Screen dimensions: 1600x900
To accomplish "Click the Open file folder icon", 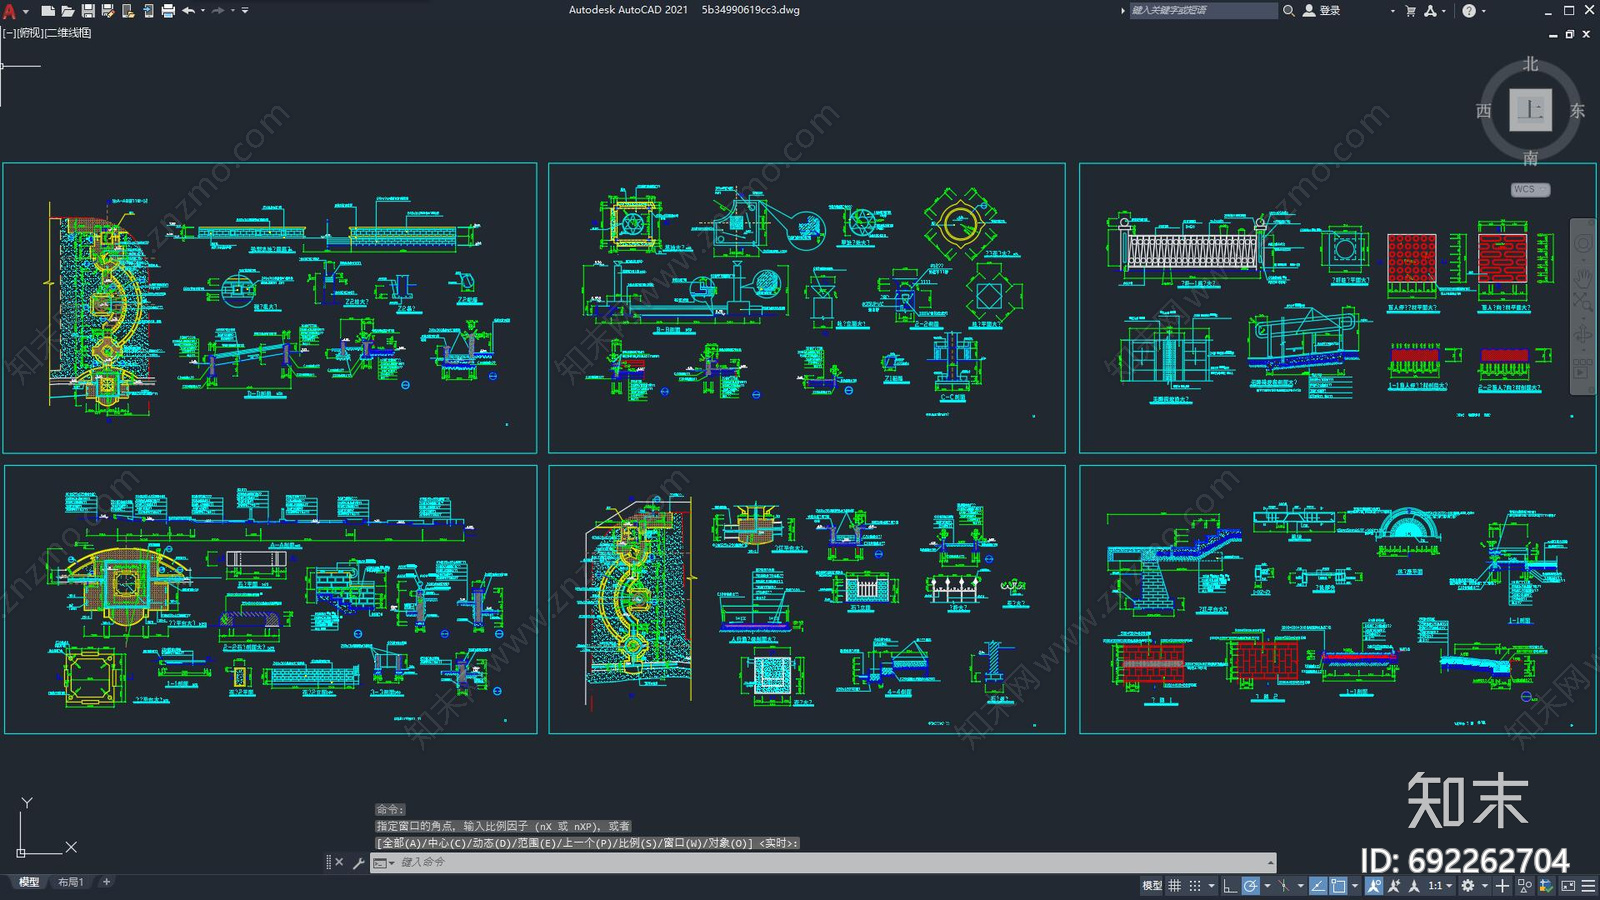I will (67, 11).
